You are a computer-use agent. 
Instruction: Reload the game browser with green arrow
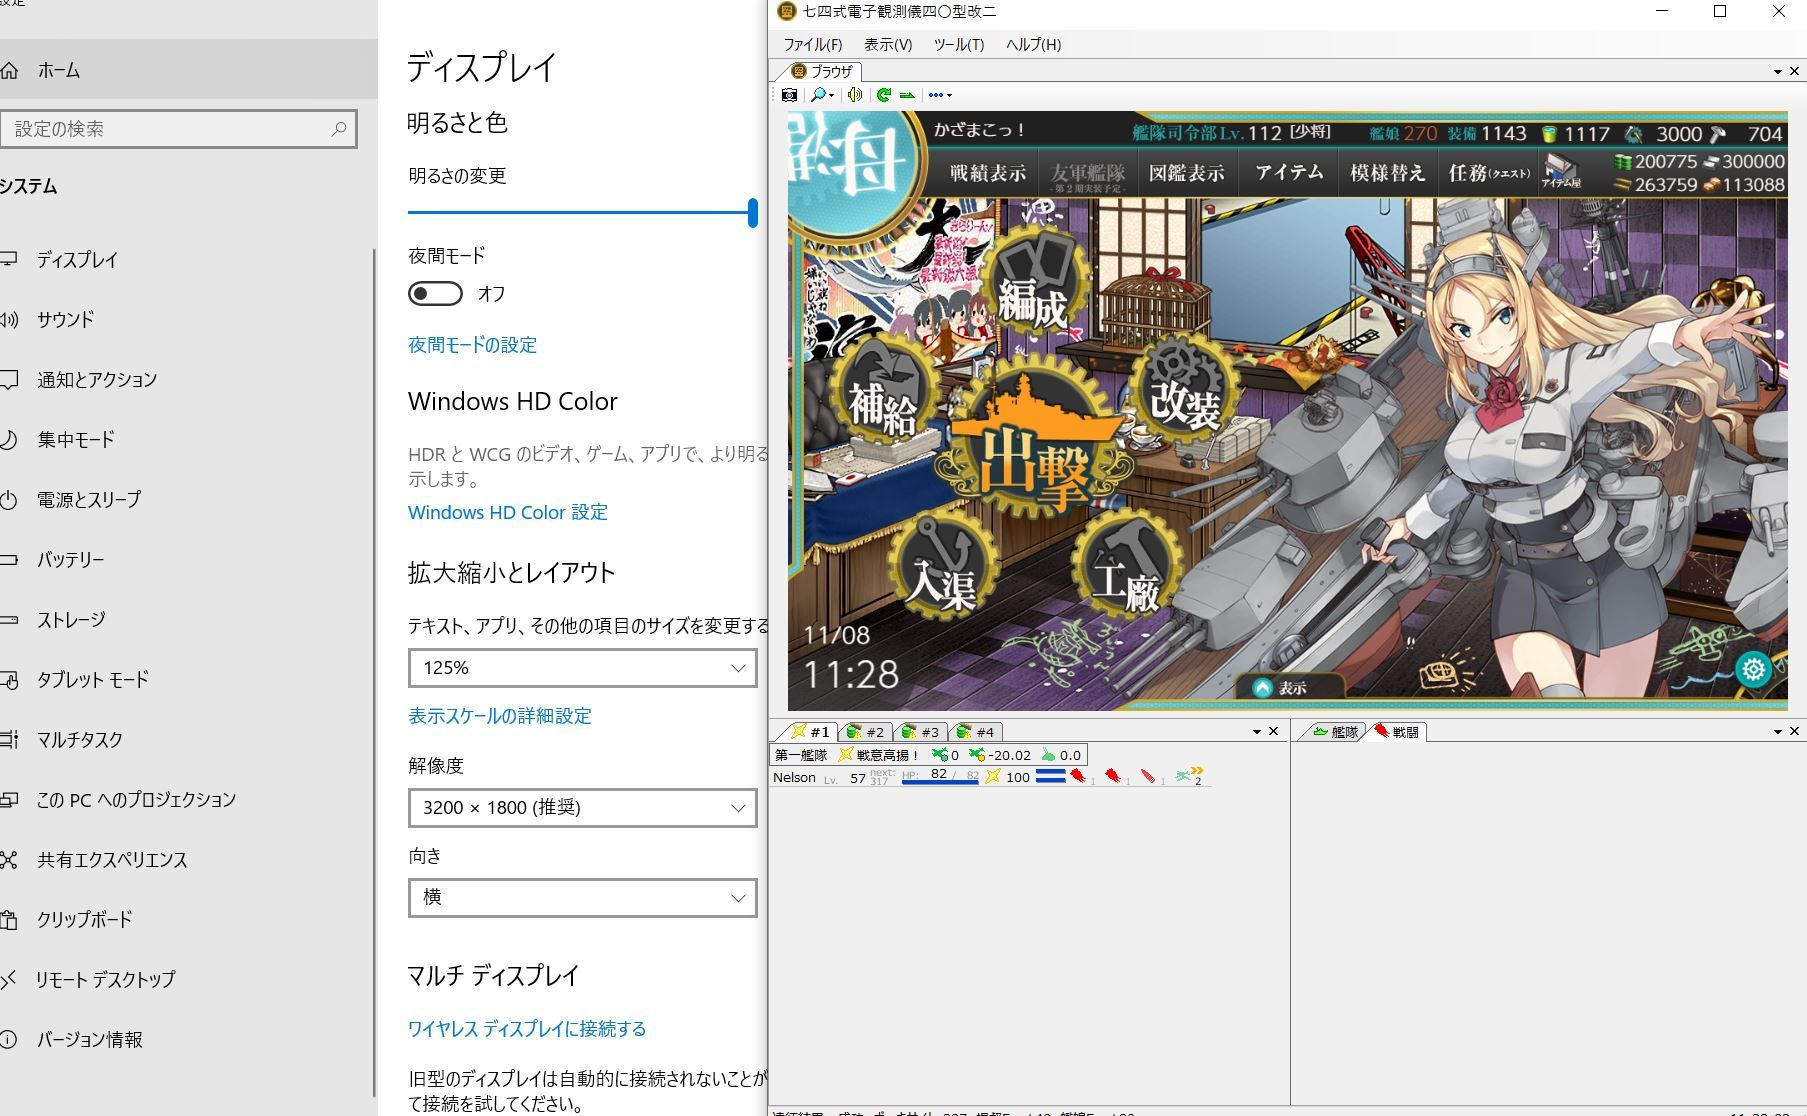[x=883, y=95]
